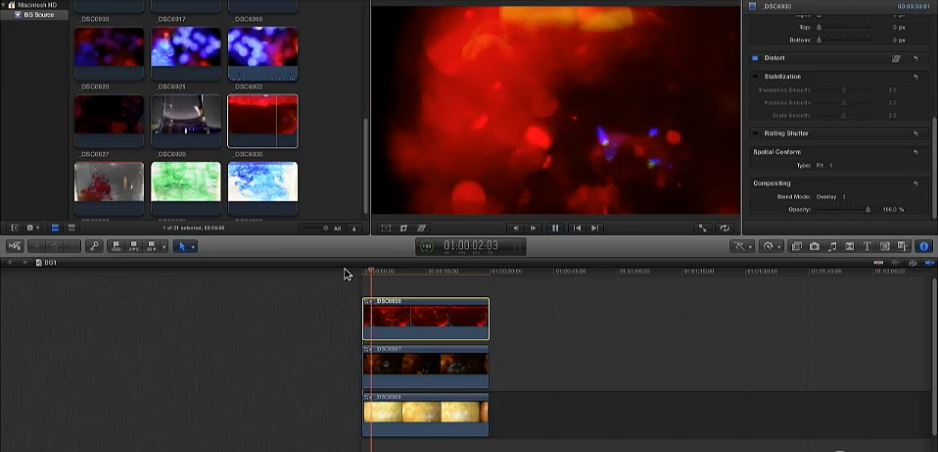Screen dimensions: 938x452
Task: Switch browser to list view
Action: (71, 228)
